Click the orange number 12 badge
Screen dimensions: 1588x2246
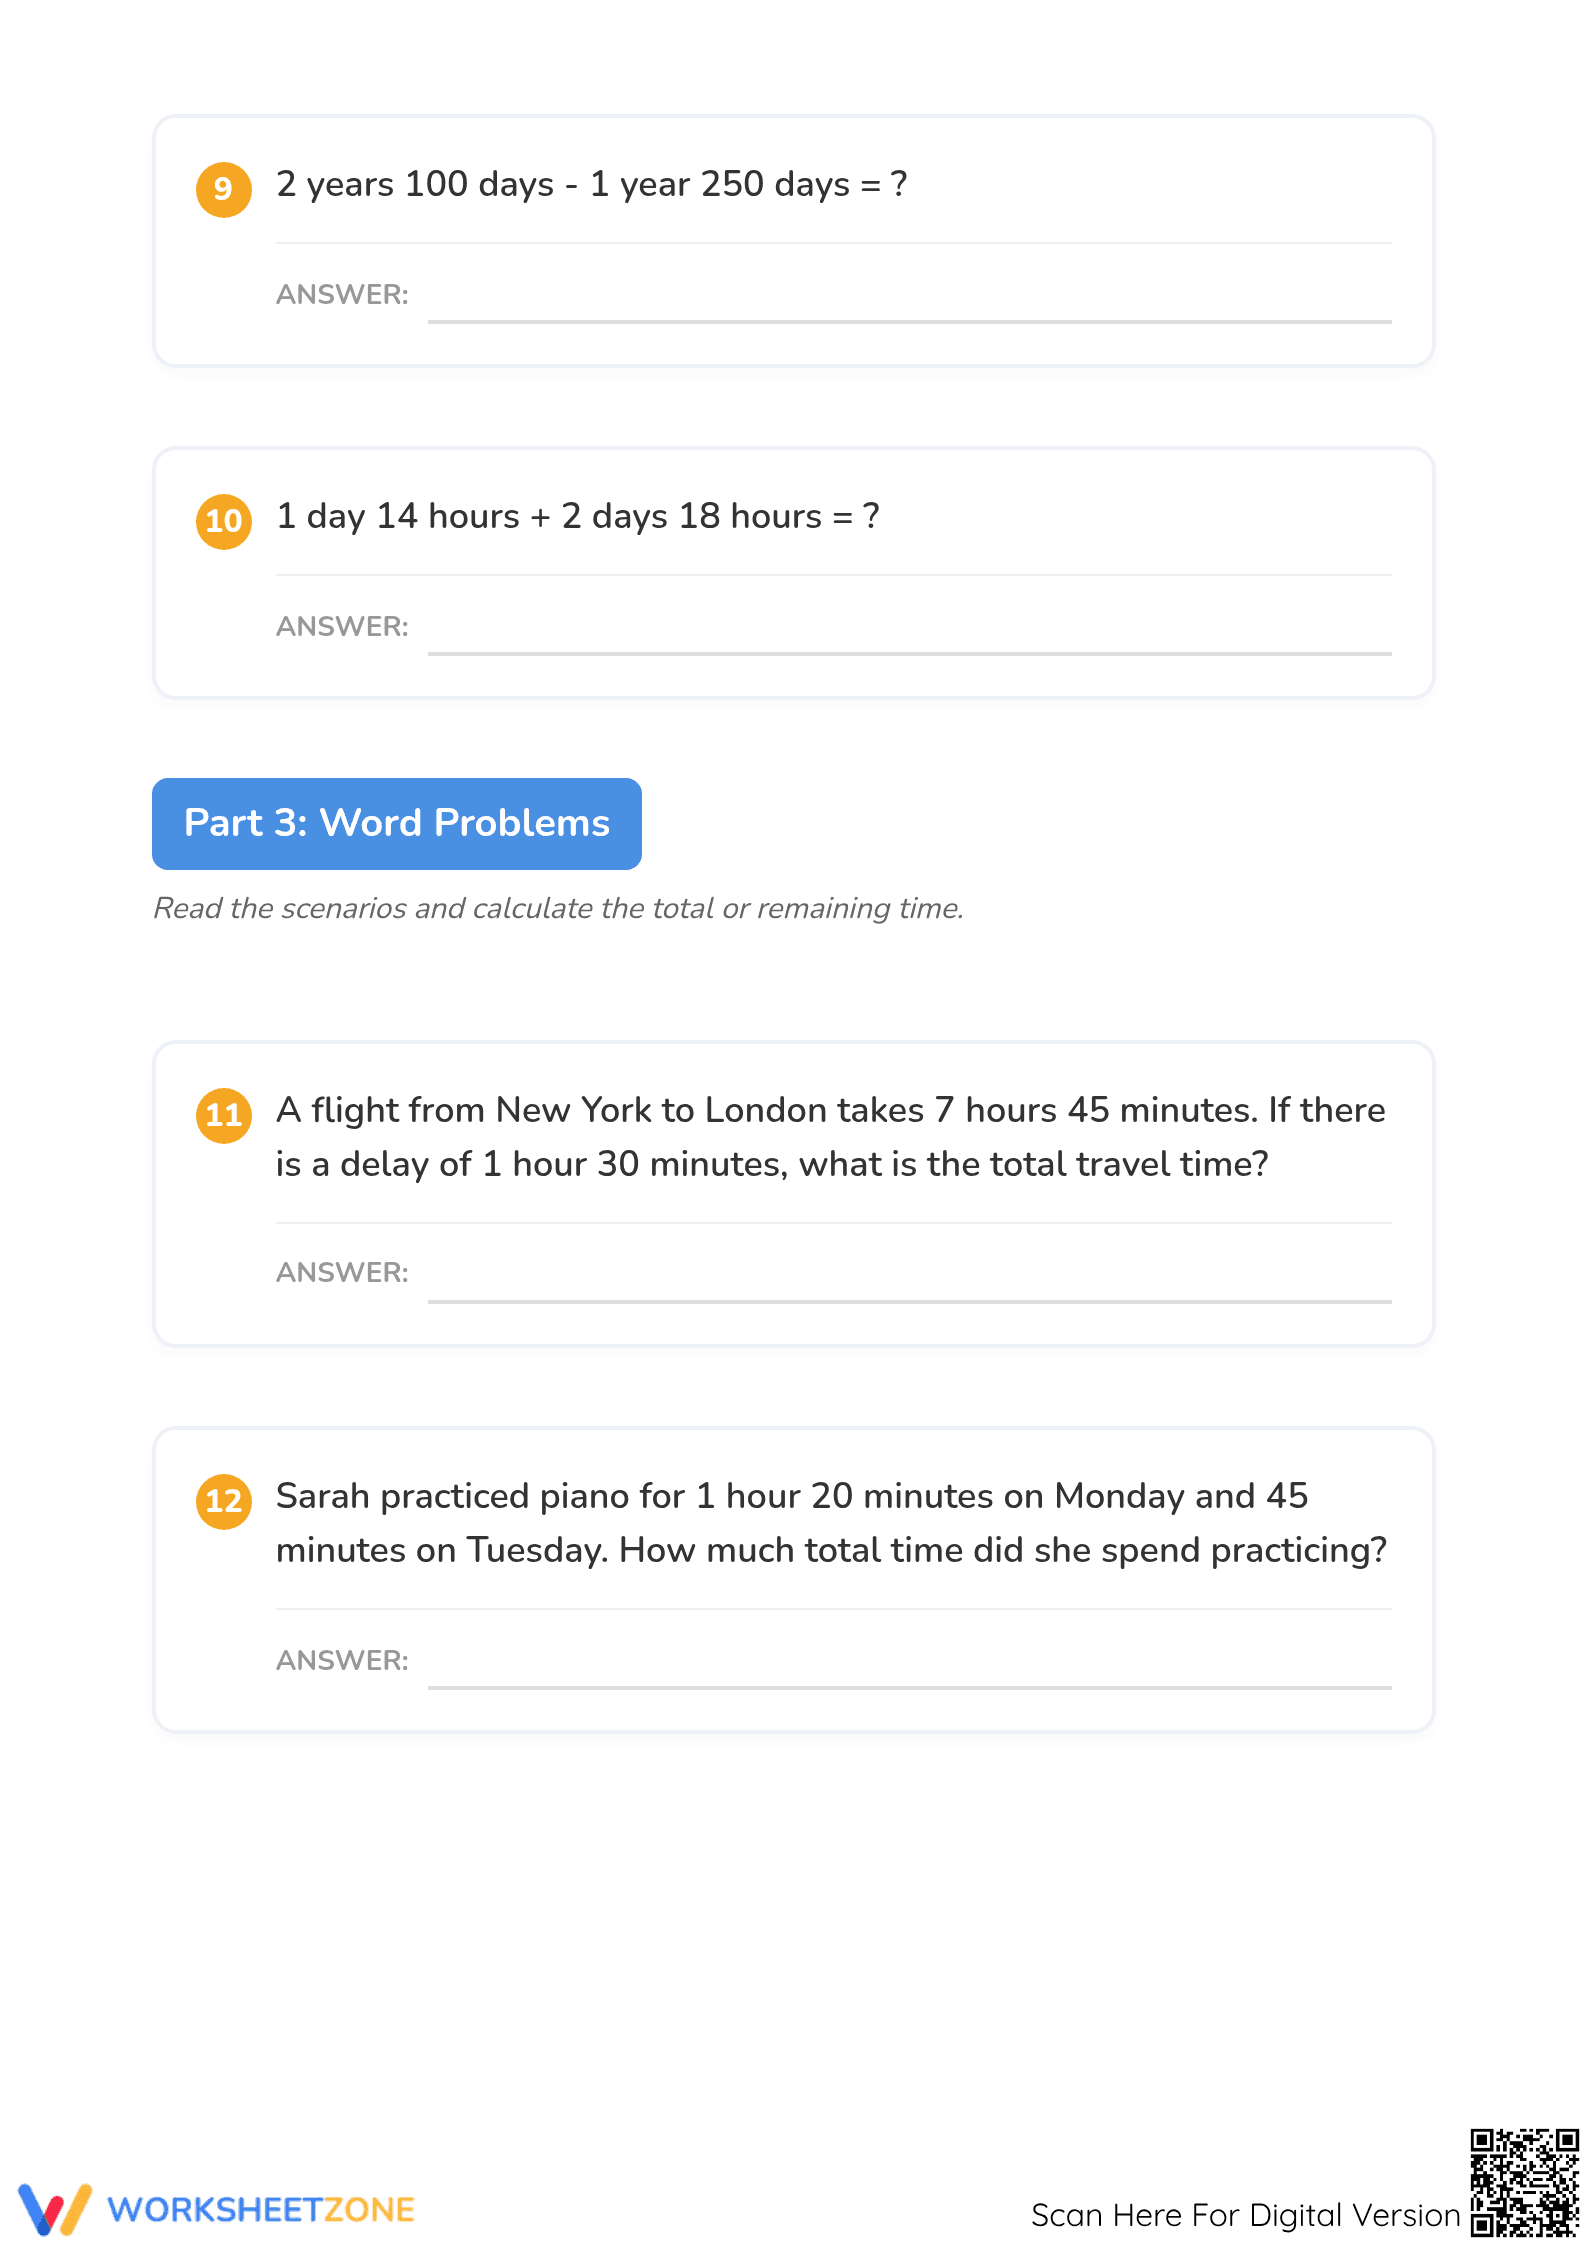coord(223,1501)
